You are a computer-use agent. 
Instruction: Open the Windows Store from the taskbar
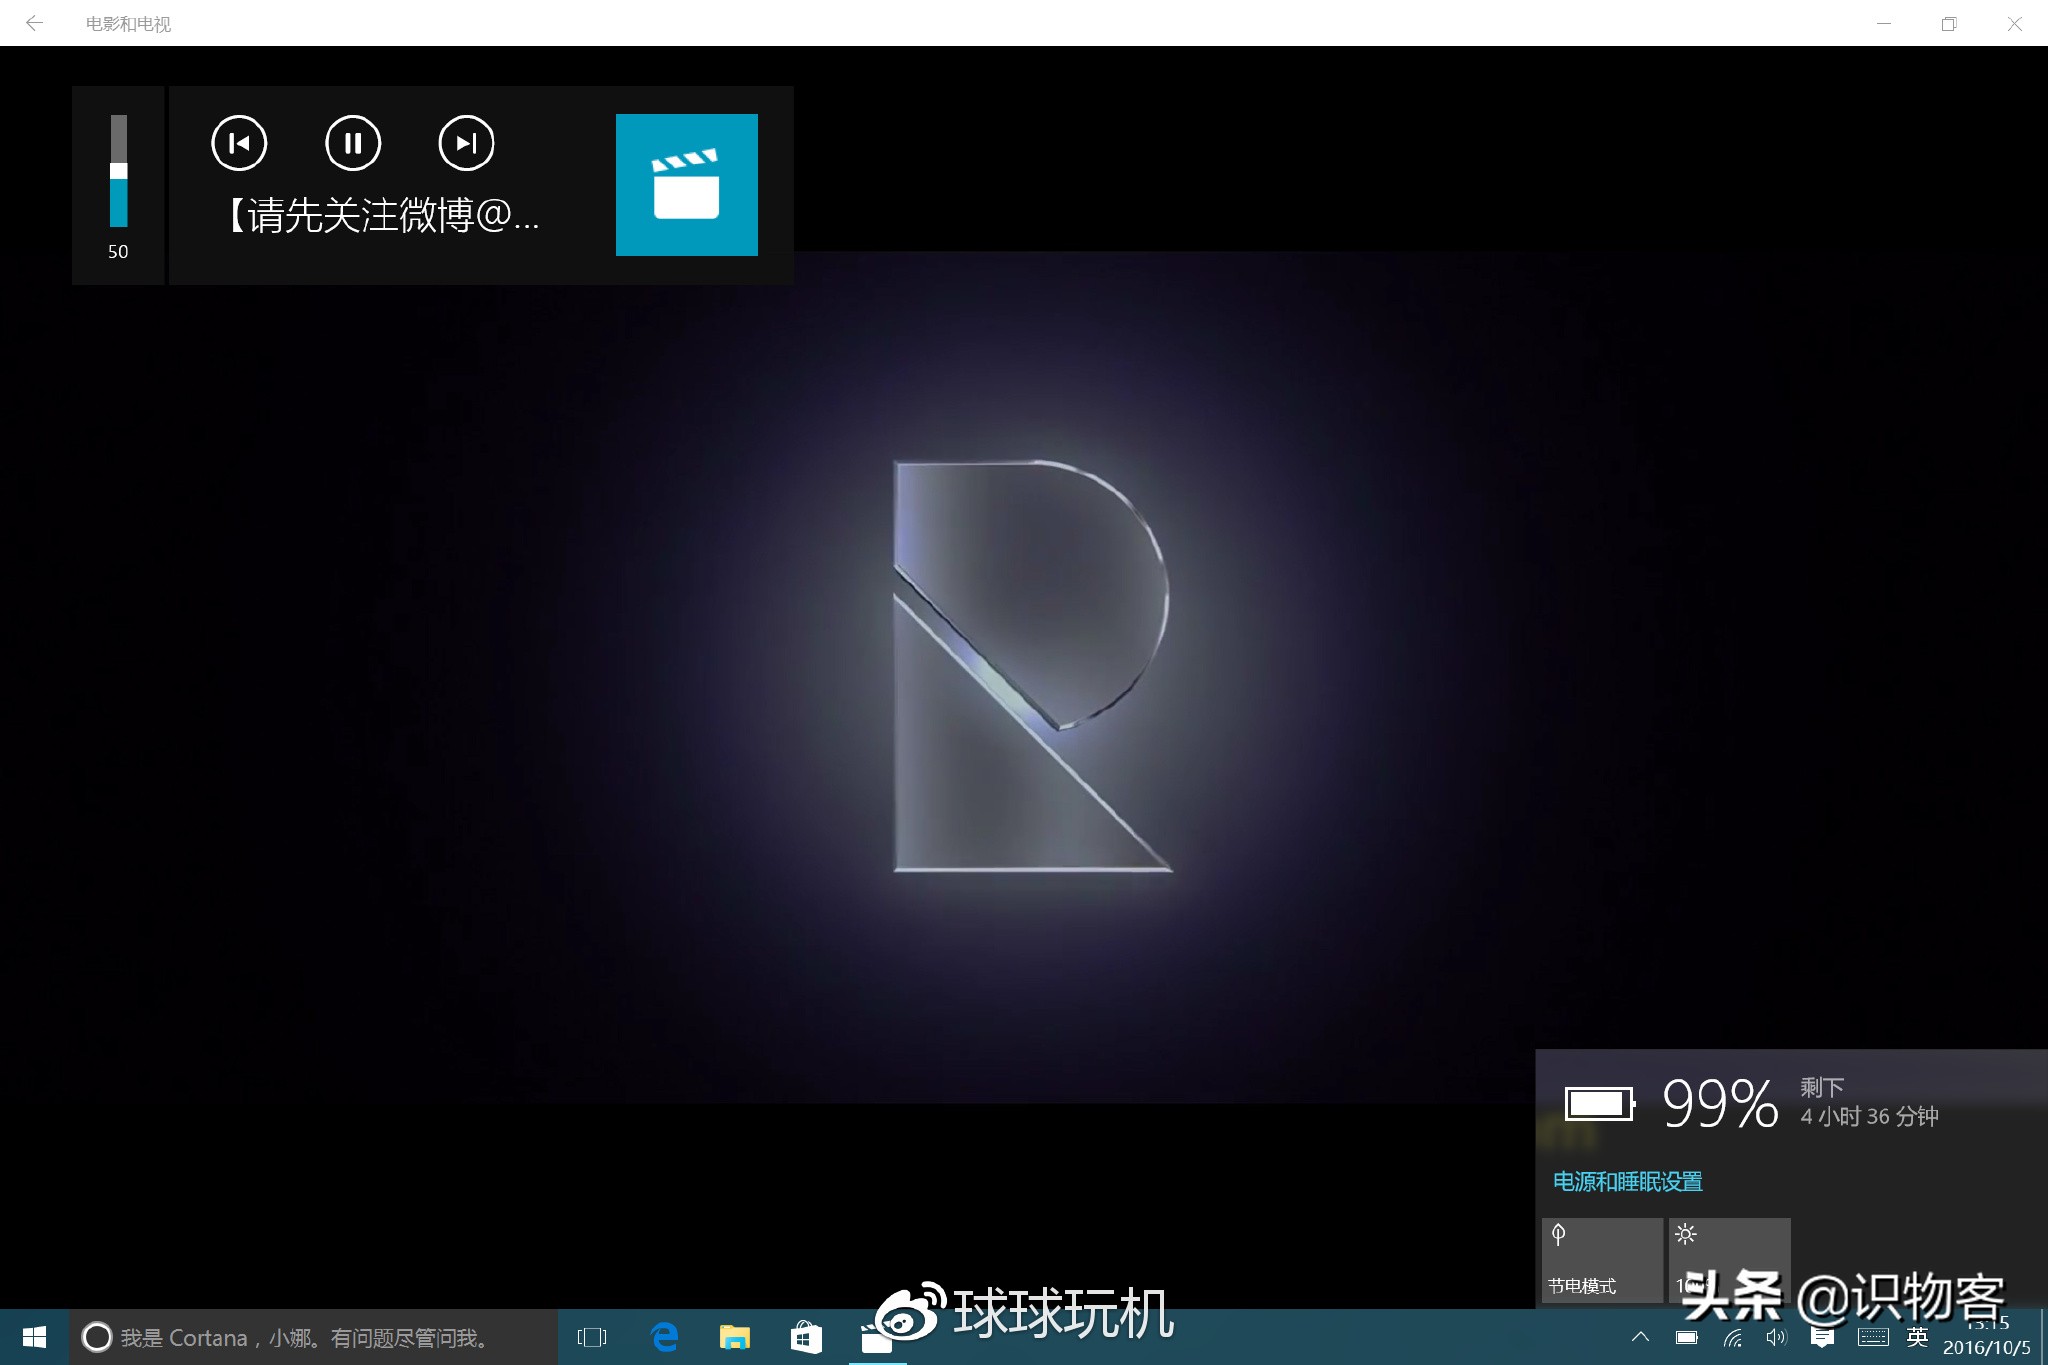[806, 1337]
